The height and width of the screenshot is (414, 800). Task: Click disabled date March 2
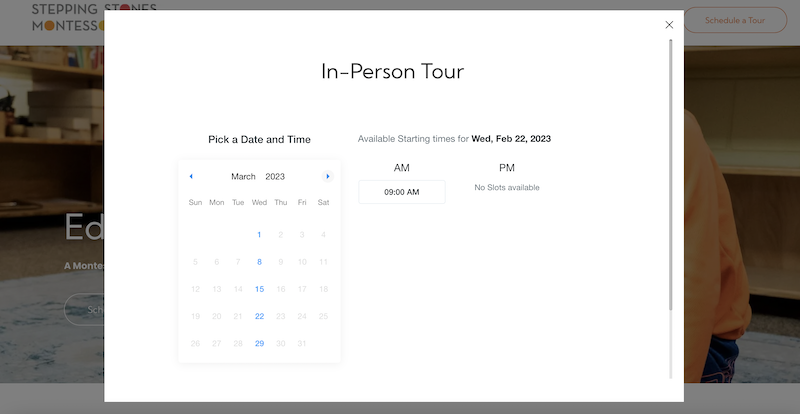point(281,235)
